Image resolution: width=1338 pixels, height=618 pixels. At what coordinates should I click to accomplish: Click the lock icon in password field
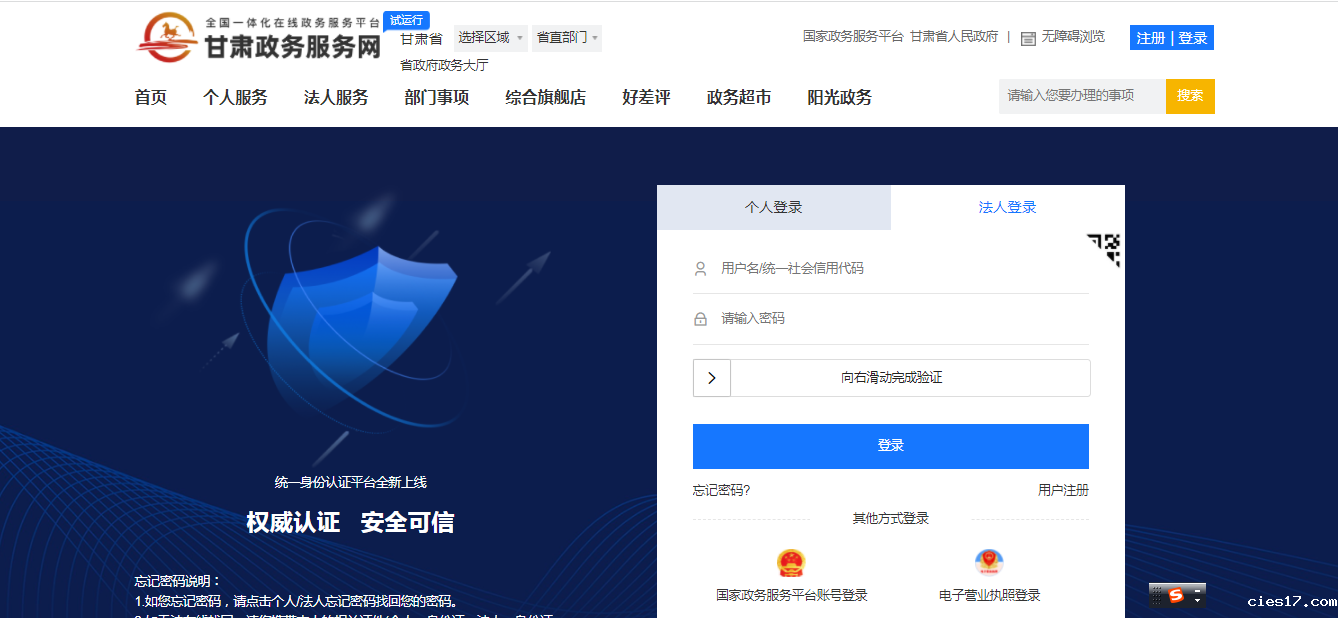(x=702, y=318)
